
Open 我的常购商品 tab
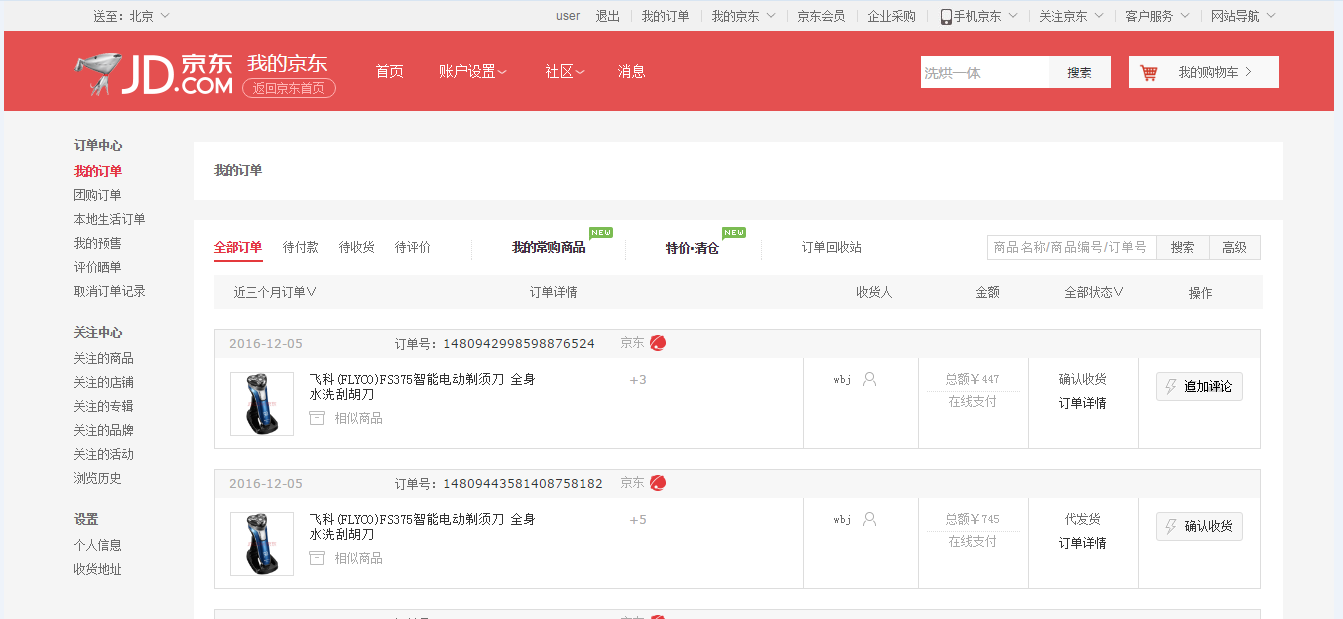click(x=548, y=247)
